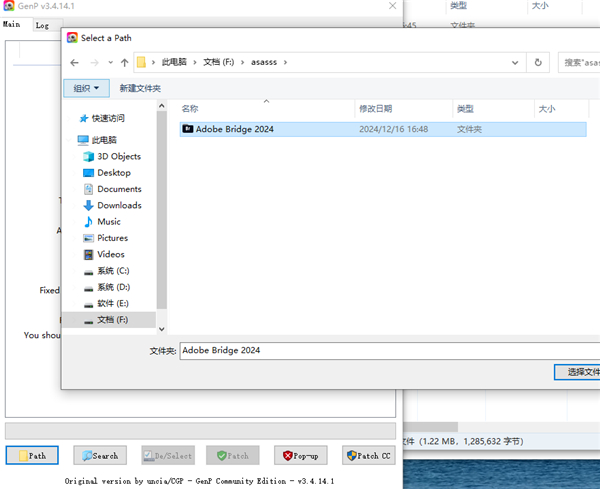Click the Patch CC button in GenP
Image resolution: width=600 pixels, height=489 pixels.
(x=368, y=456)
